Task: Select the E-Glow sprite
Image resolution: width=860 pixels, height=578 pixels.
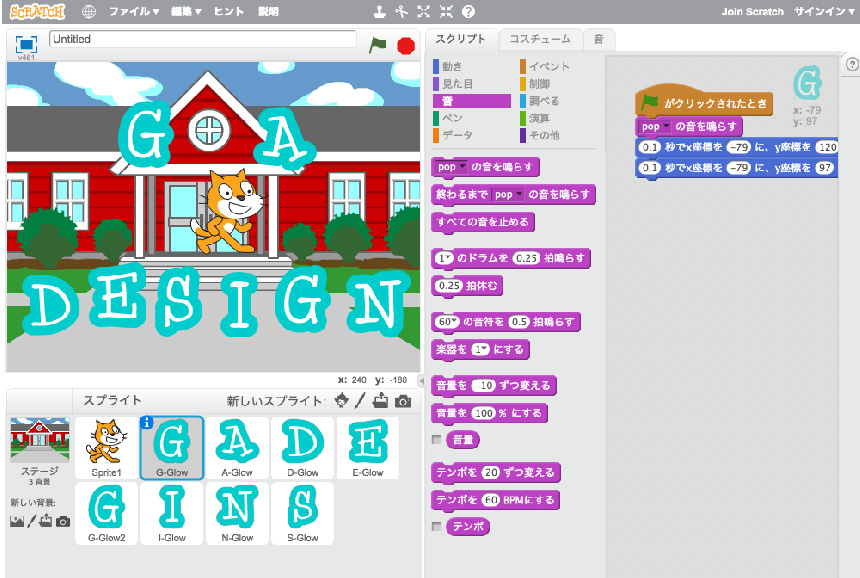Action: [367, 447]
